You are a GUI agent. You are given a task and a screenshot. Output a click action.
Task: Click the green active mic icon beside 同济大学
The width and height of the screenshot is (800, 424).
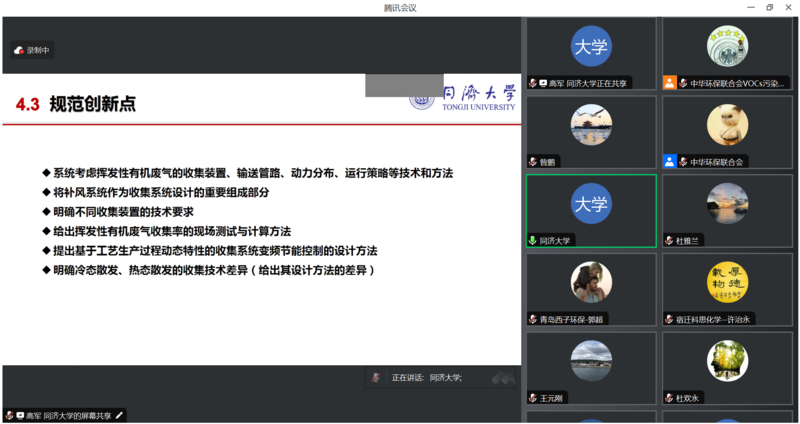click(x=533, y=240)
